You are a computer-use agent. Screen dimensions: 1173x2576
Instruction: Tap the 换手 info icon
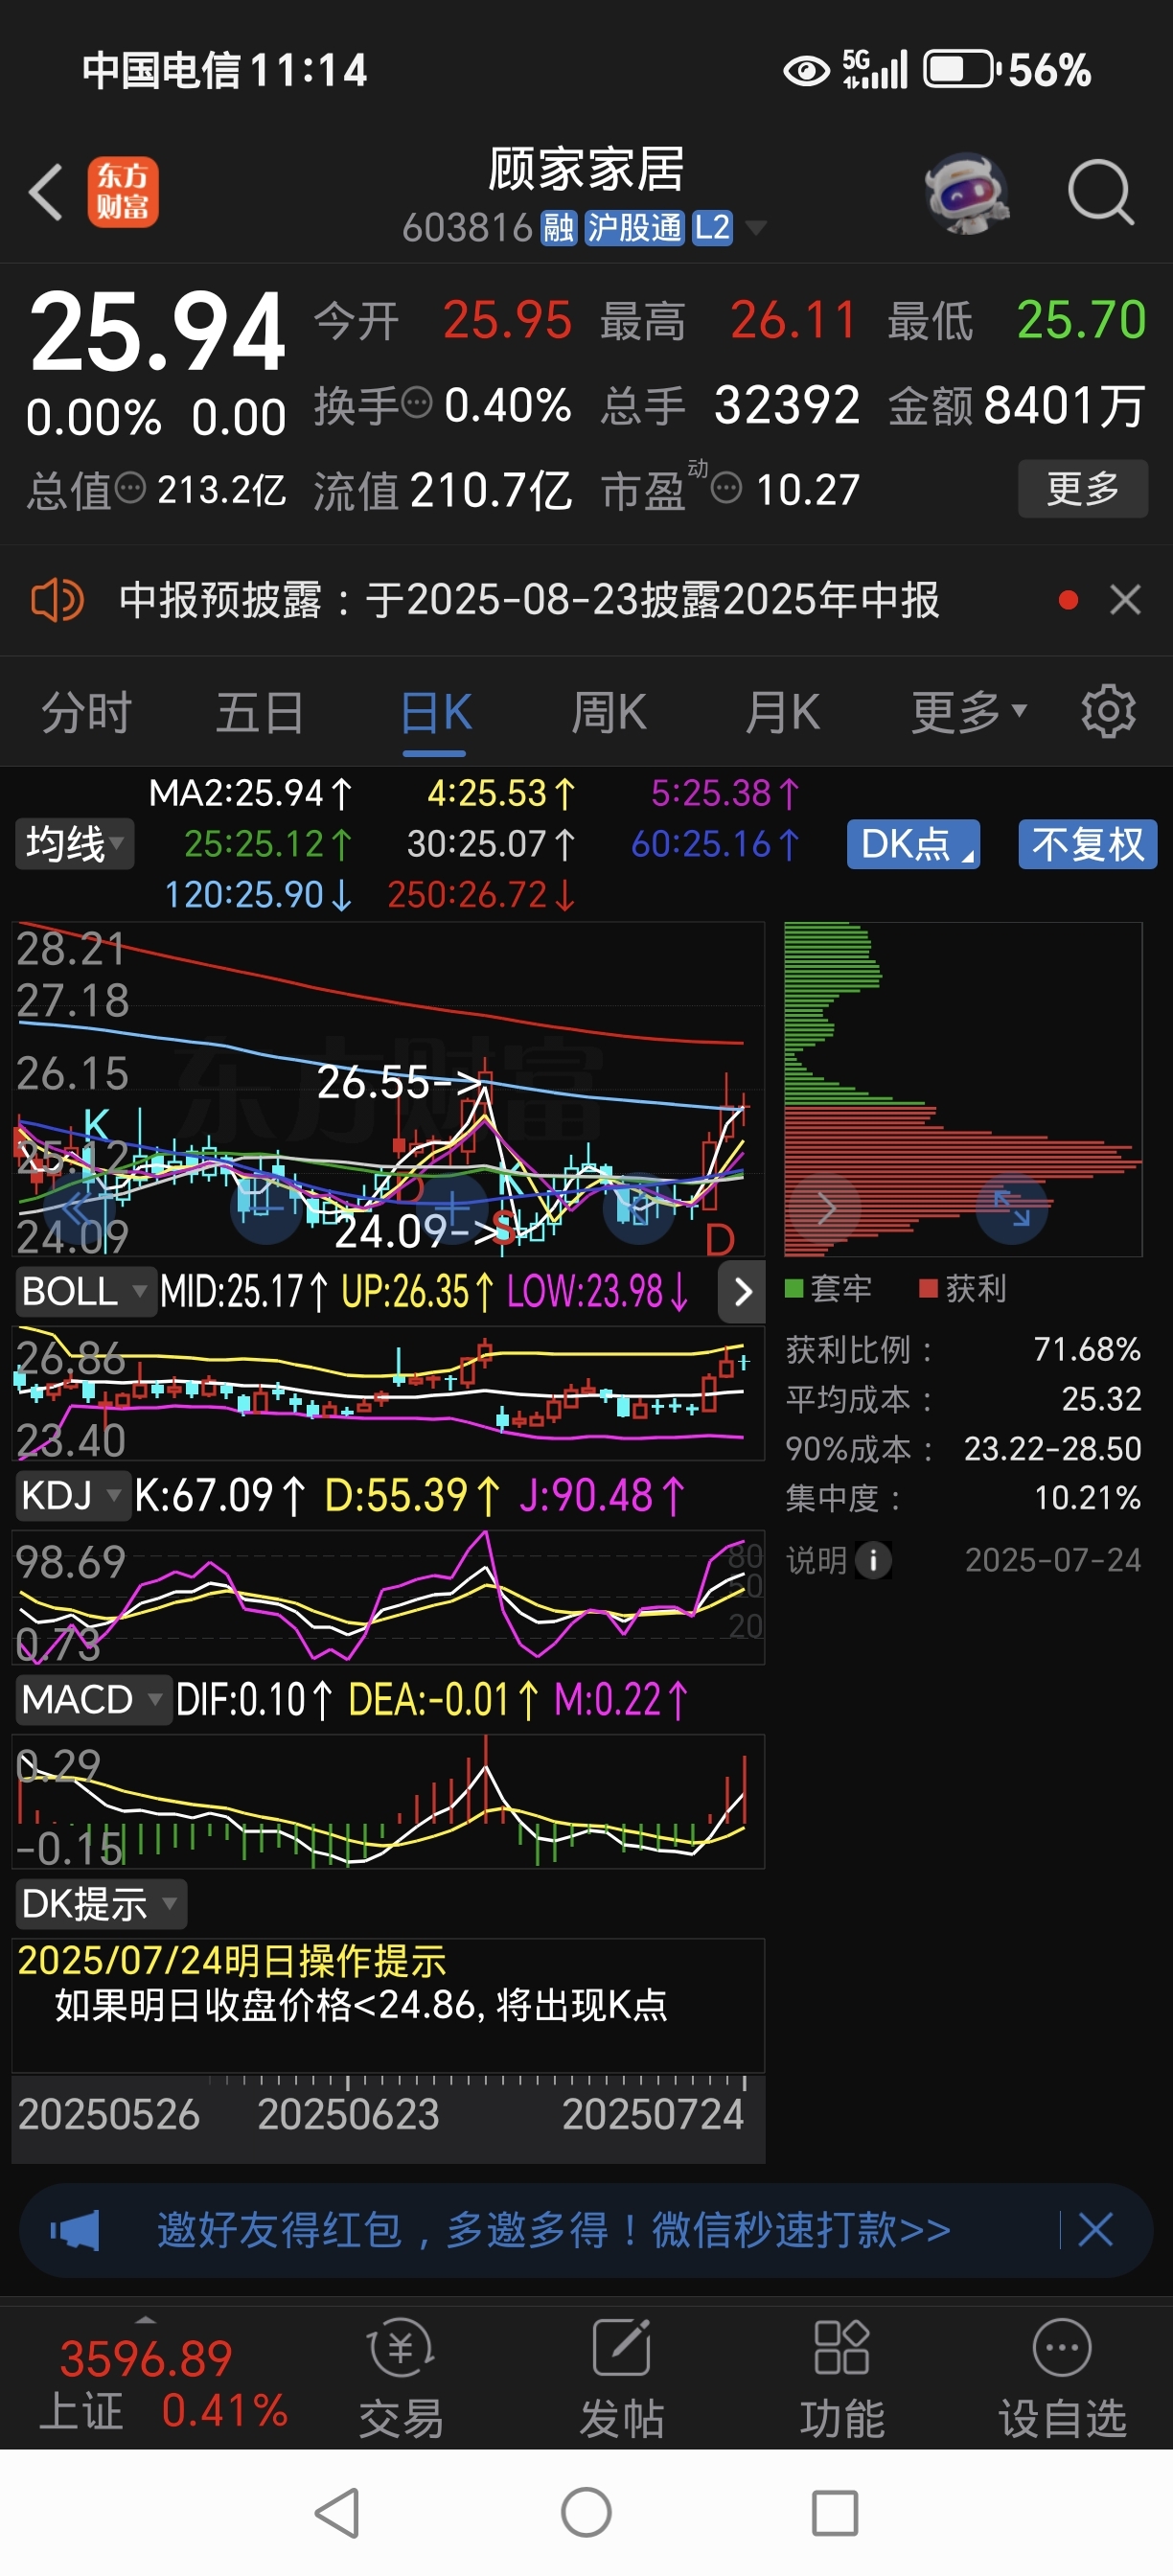(417, 403)
